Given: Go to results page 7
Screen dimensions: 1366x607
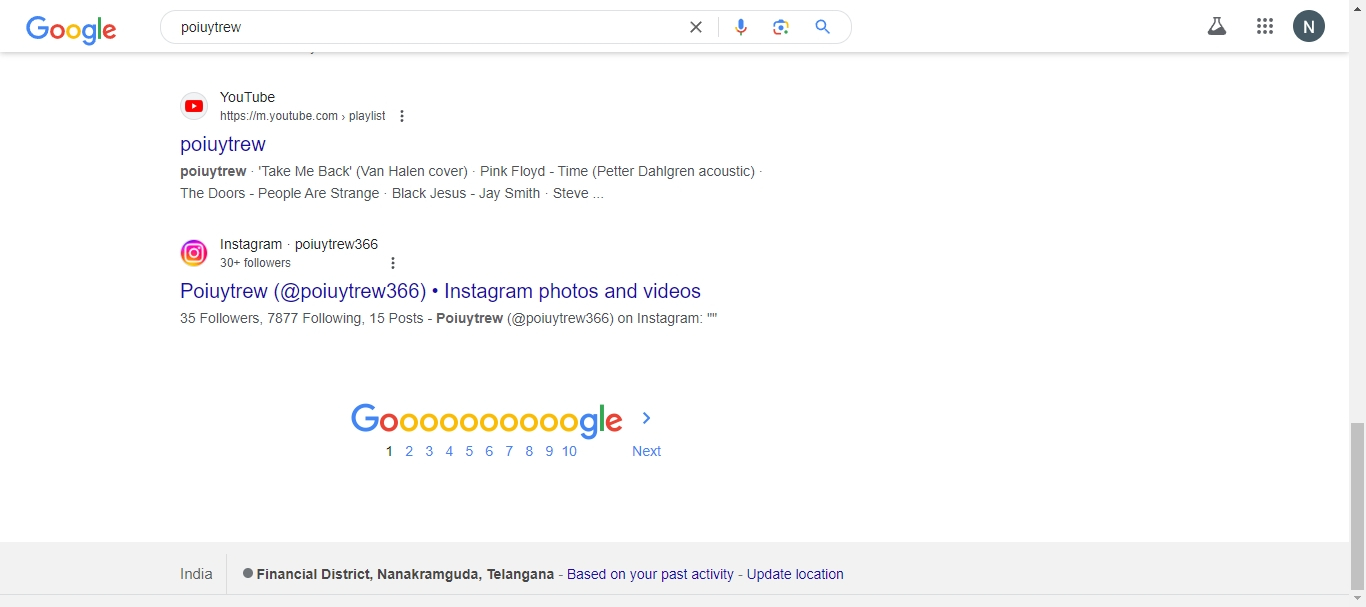Looking at the screenshot, I should pyautogui.click(x=509, y=451).
